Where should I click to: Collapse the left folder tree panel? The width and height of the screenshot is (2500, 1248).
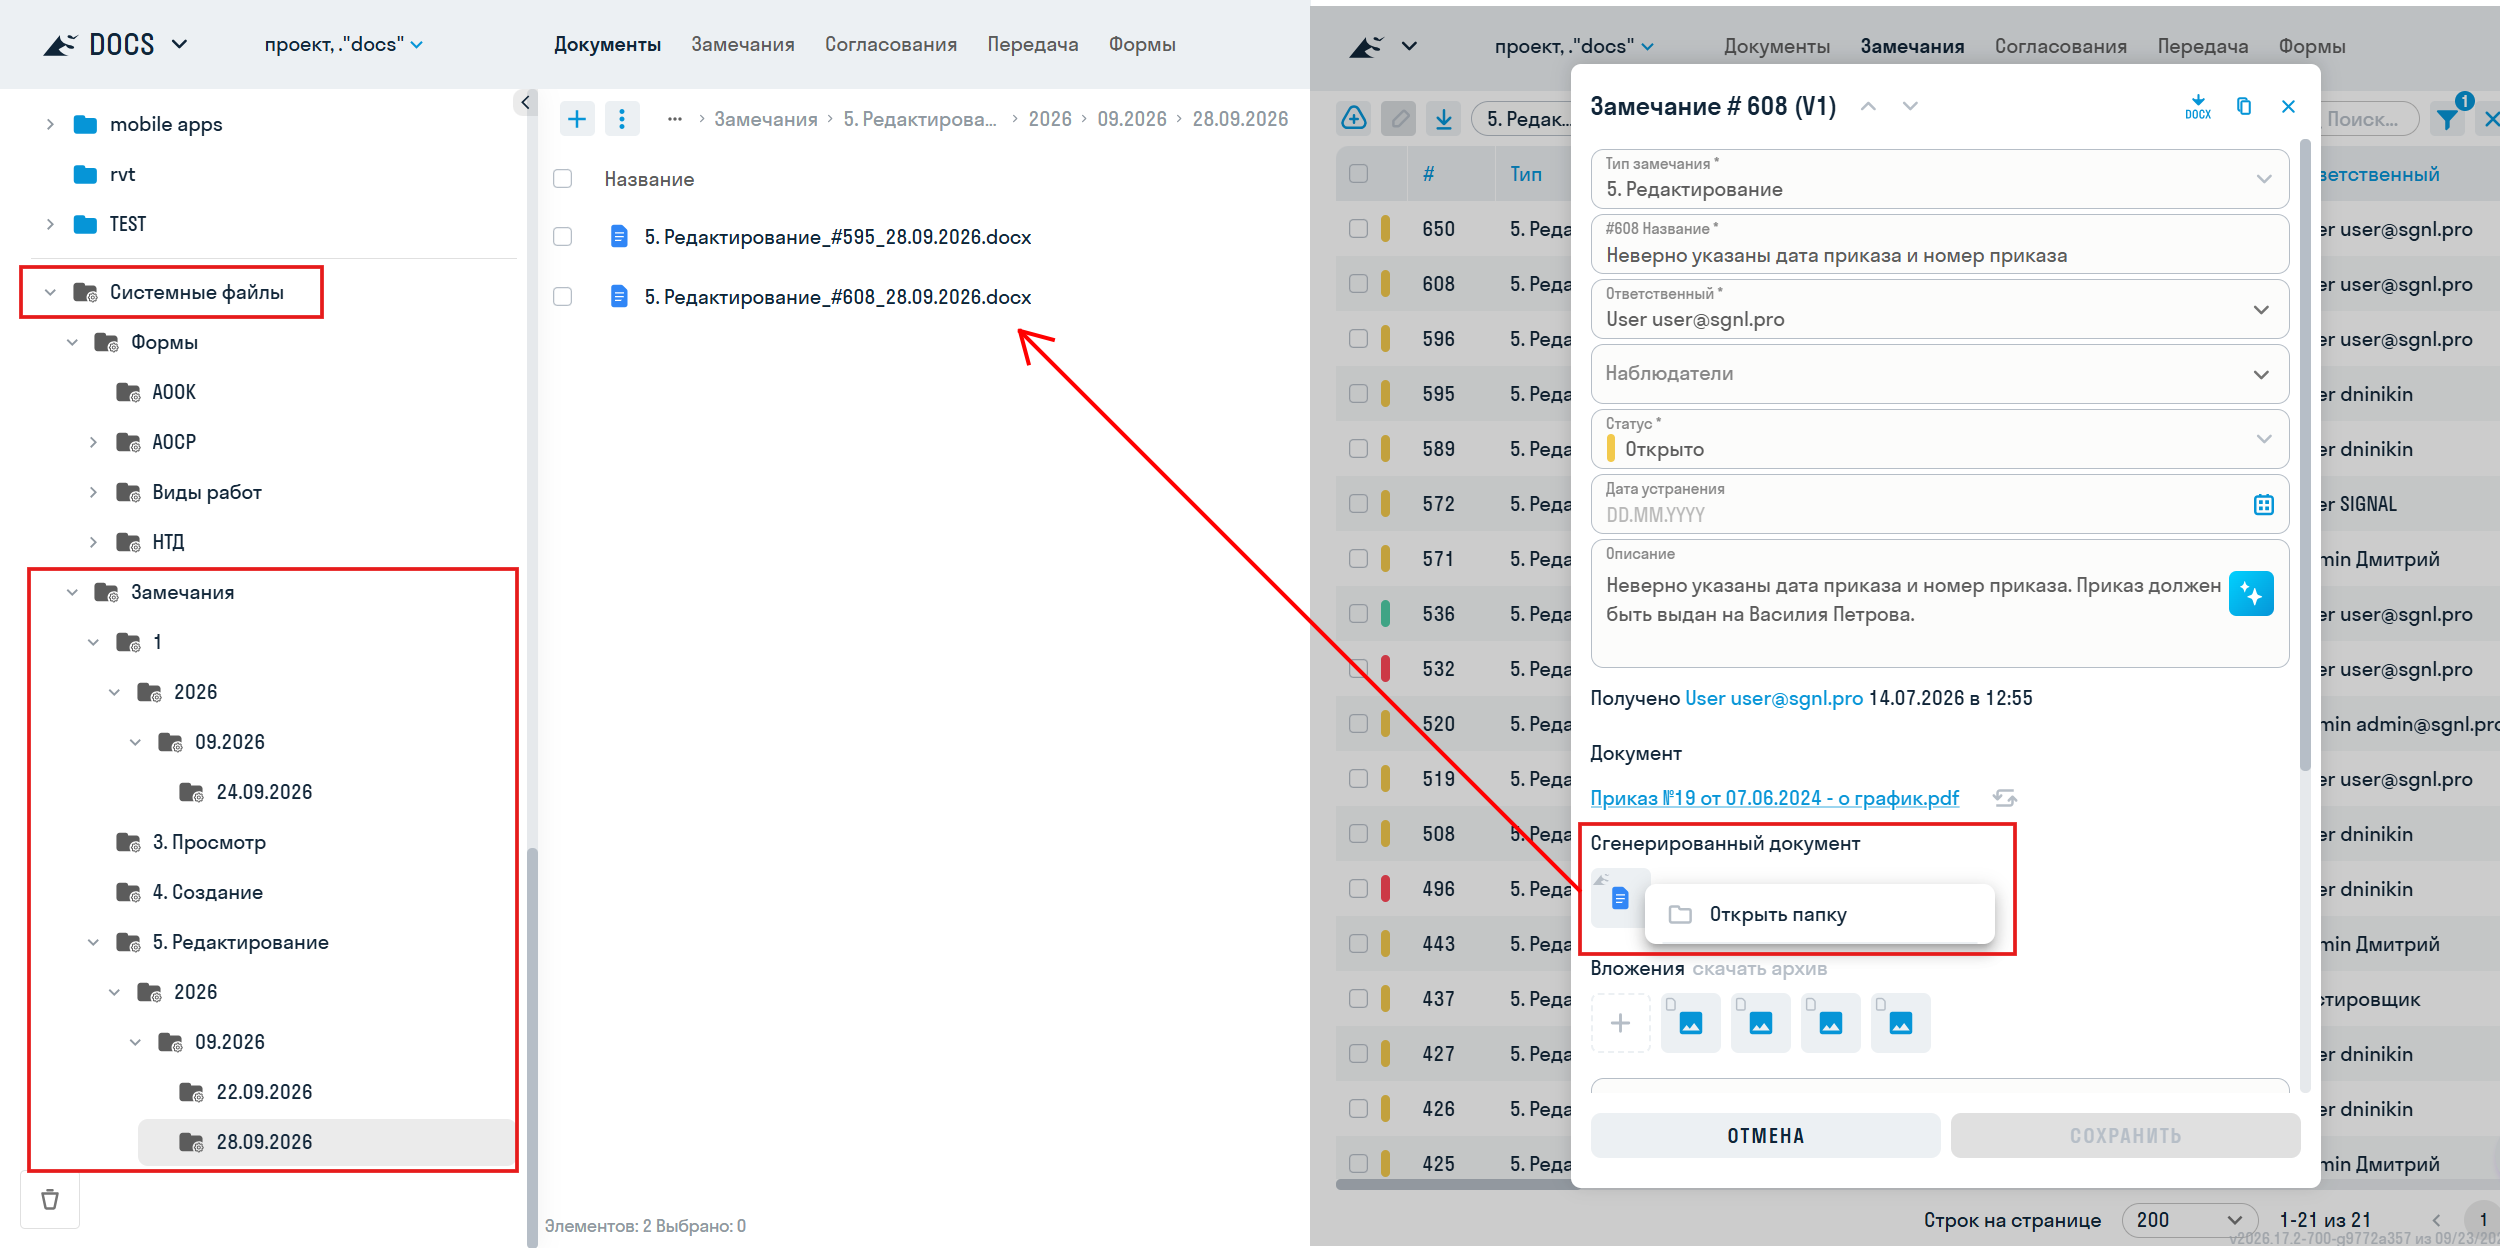click(x=525, y=102)
